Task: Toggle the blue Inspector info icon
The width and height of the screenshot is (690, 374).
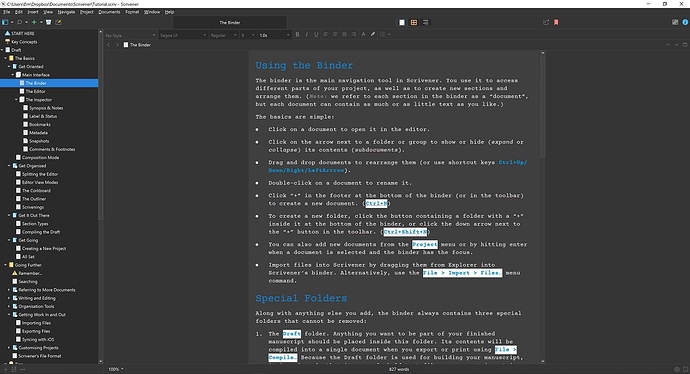Action: [x=685, y=22]
